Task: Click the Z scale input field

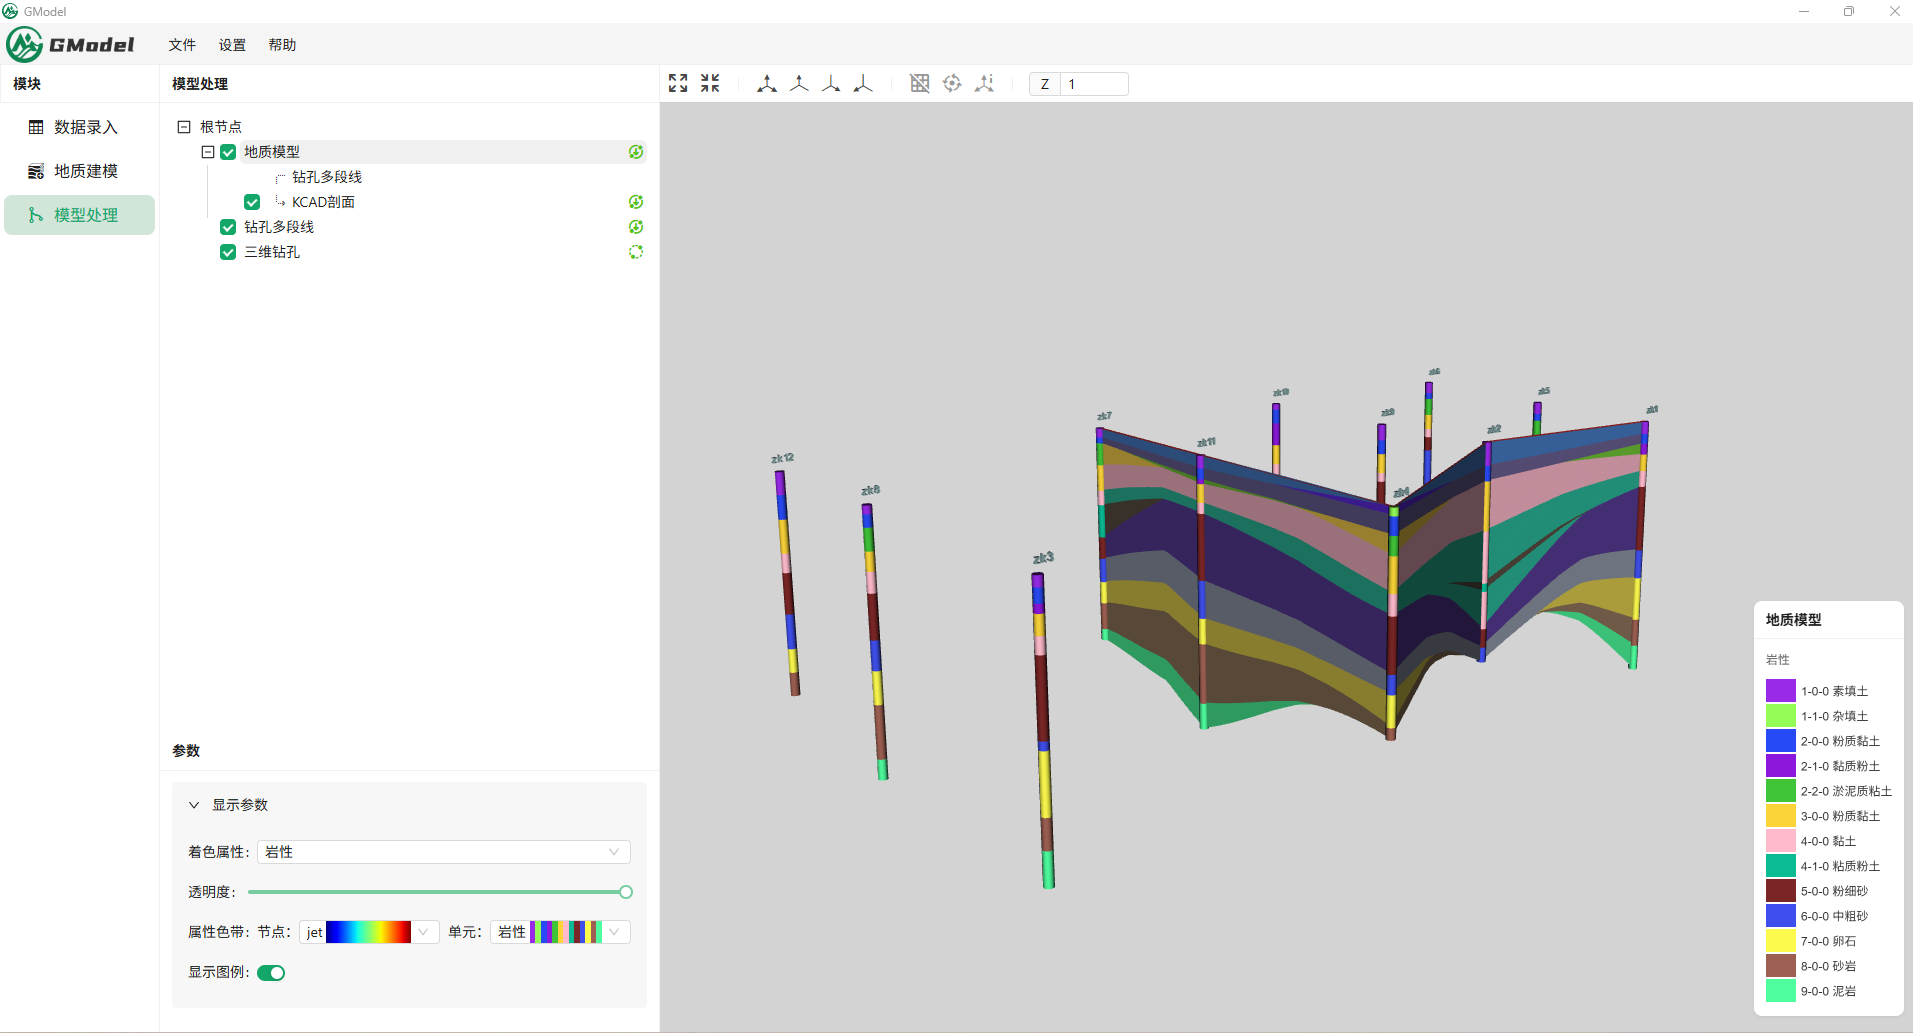Action: pos(1094,84)
